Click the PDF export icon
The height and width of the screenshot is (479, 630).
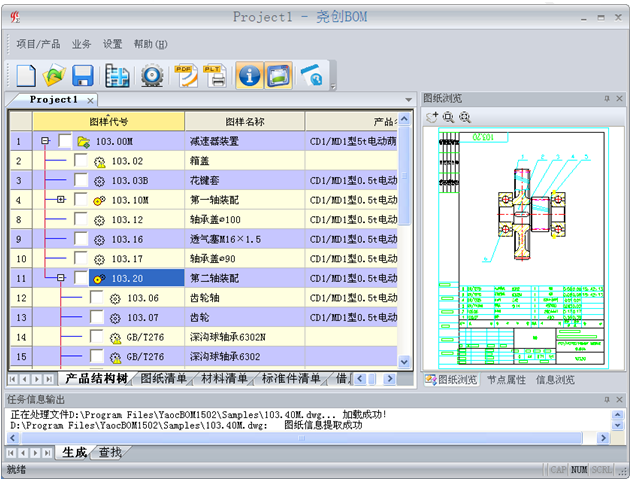(x=186, y=75)
